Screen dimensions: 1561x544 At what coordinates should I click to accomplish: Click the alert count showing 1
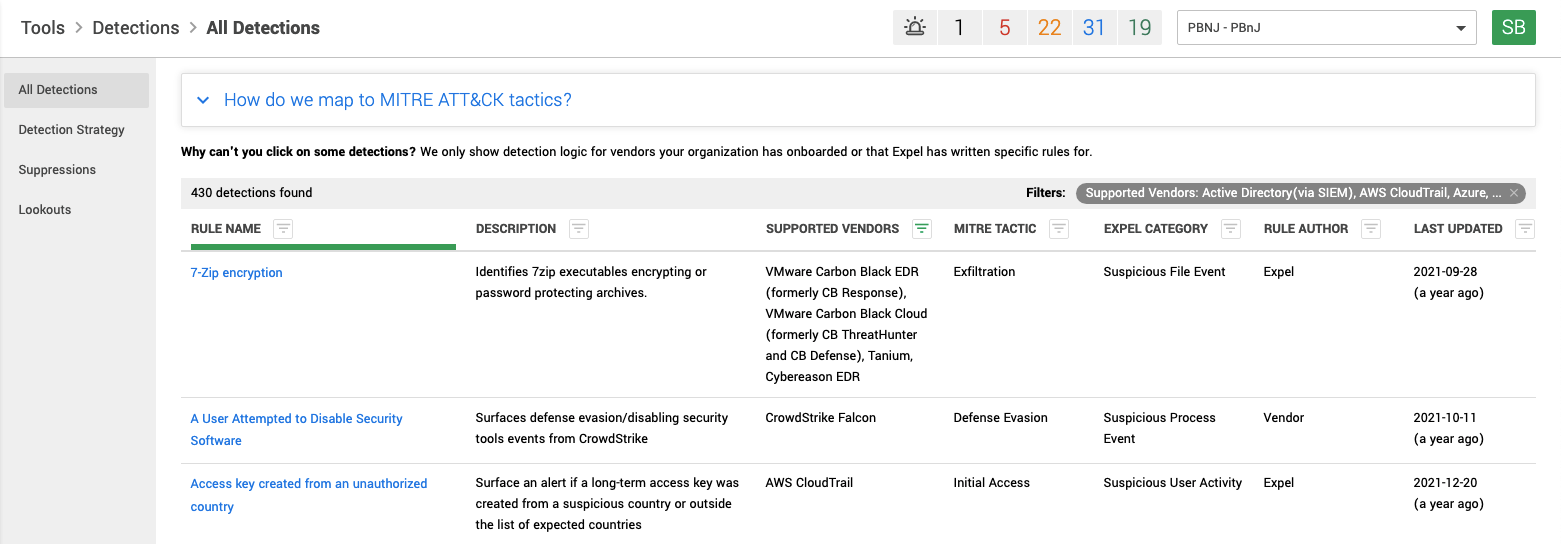pyautogui.click(x=959, y=27)
